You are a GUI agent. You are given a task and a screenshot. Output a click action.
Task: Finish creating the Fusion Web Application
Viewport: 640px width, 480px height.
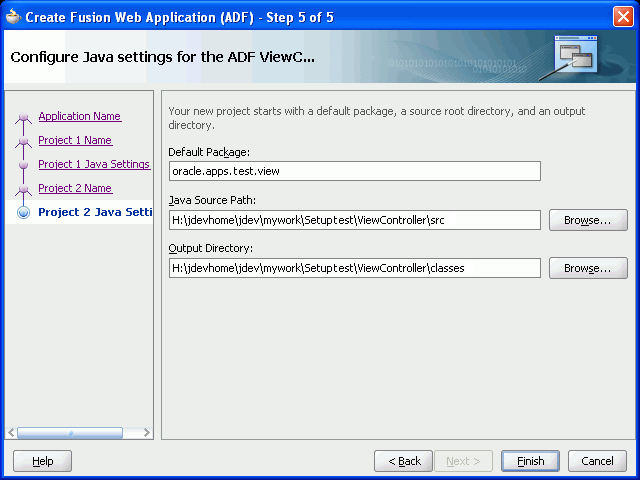pos(530,461)
